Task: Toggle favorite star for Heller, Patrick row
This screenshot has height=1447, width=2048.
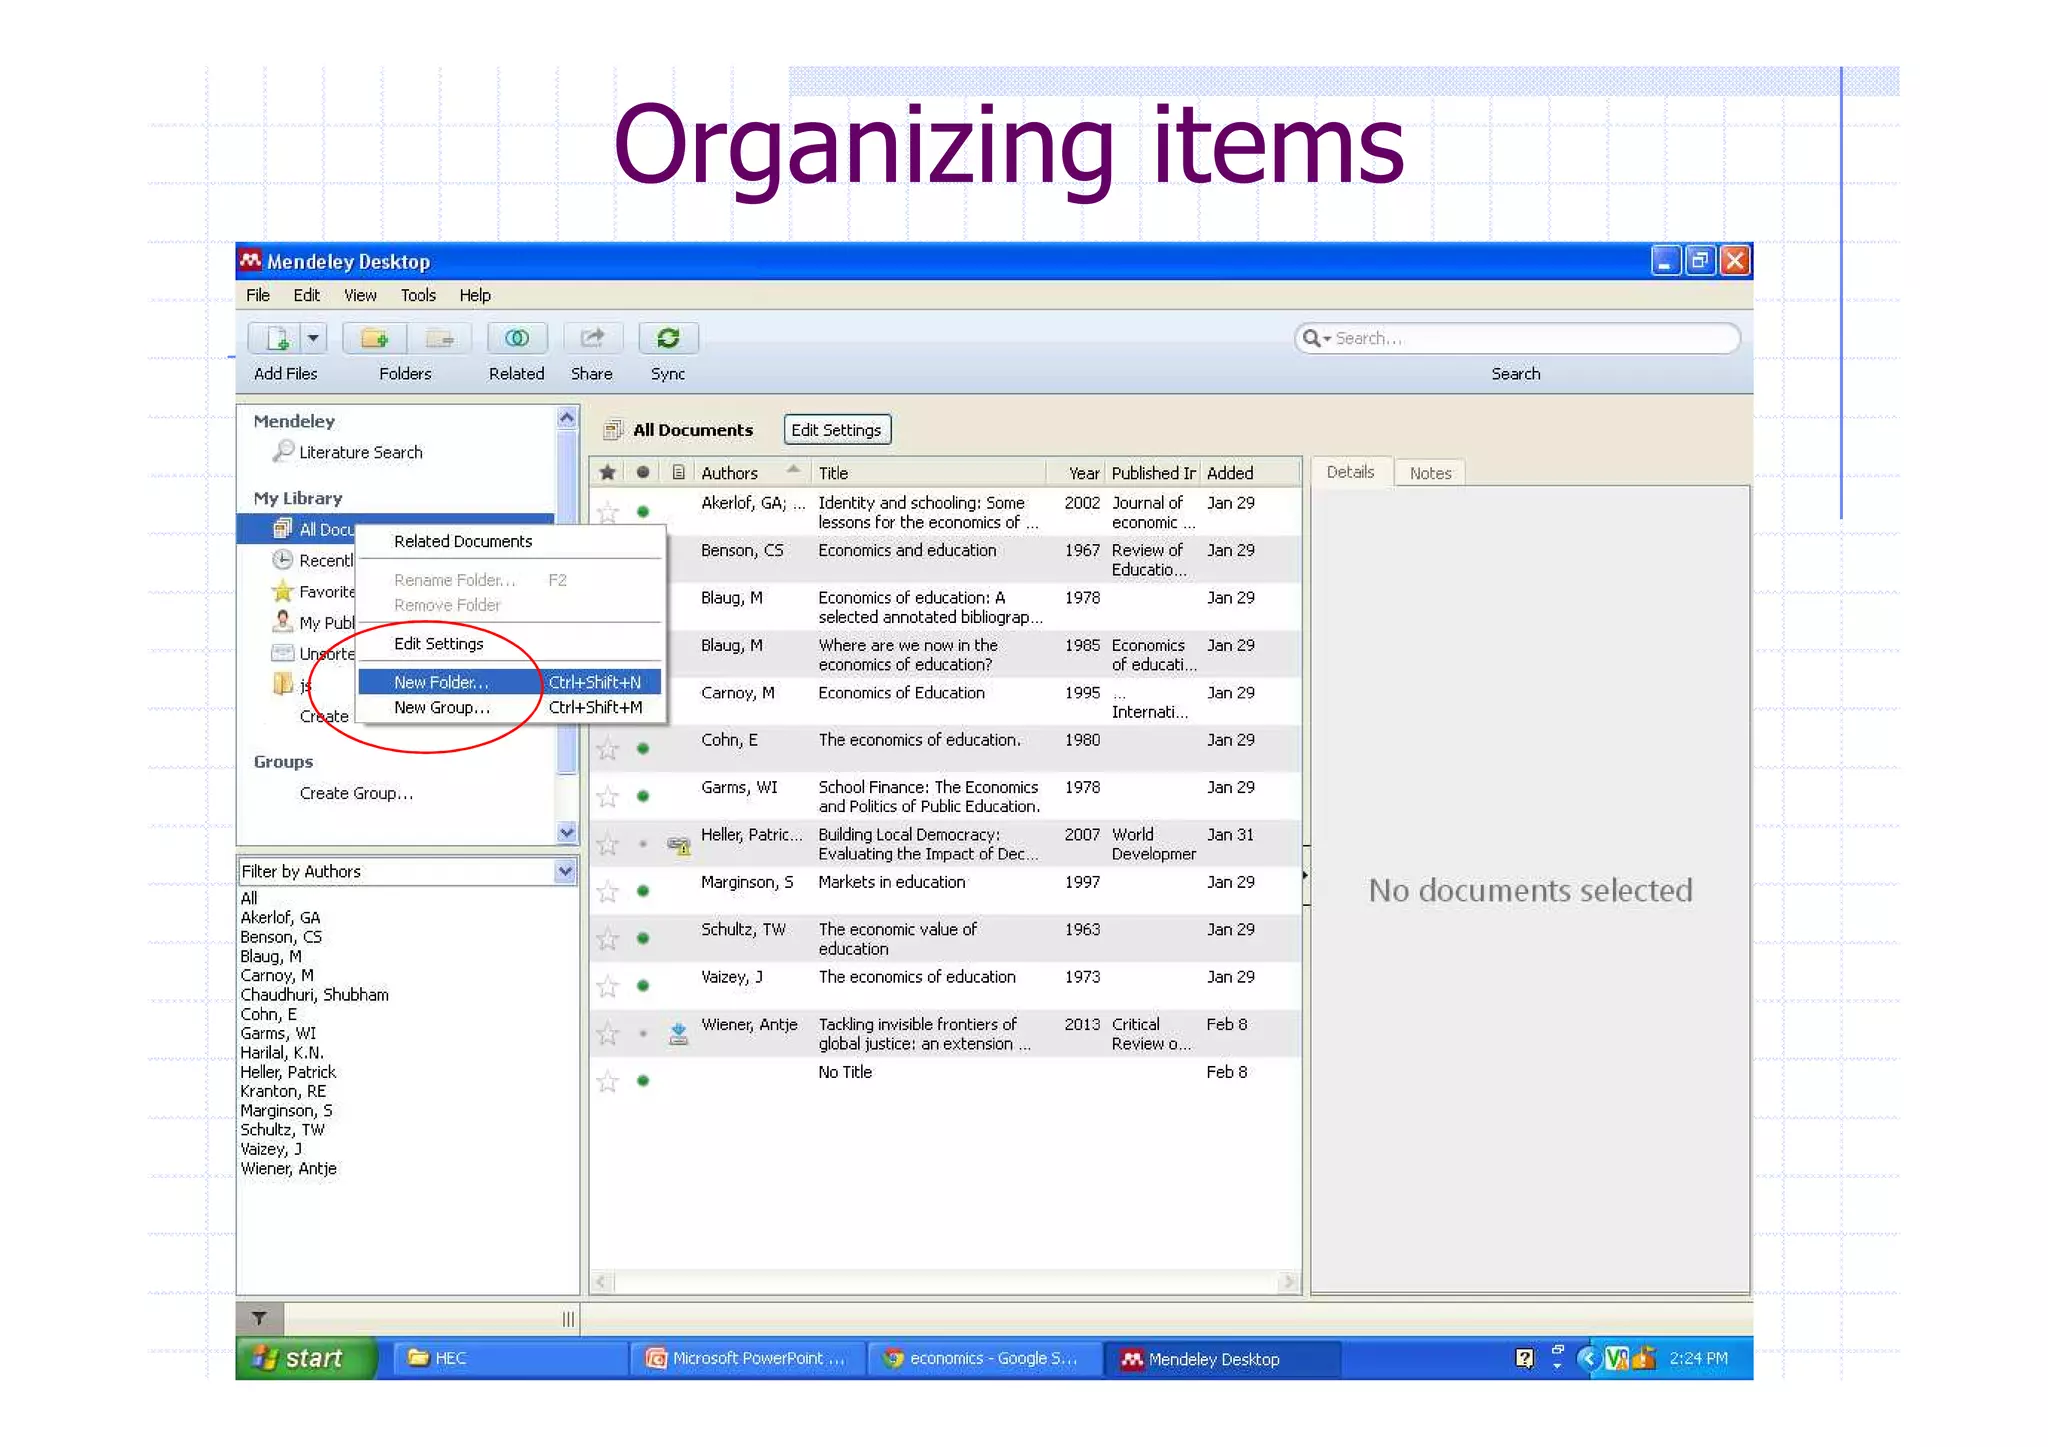Action: (608, 845)
